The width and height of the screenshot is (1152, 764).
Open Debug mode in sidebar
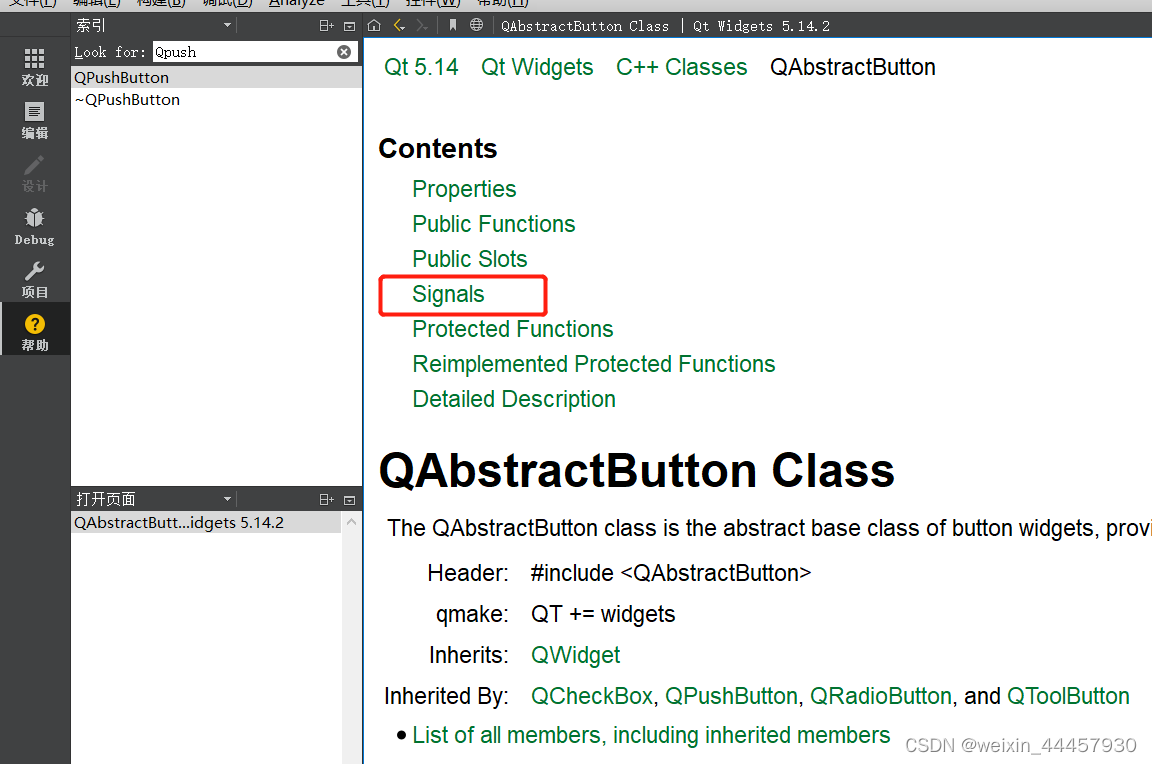(x=35, y=226)
